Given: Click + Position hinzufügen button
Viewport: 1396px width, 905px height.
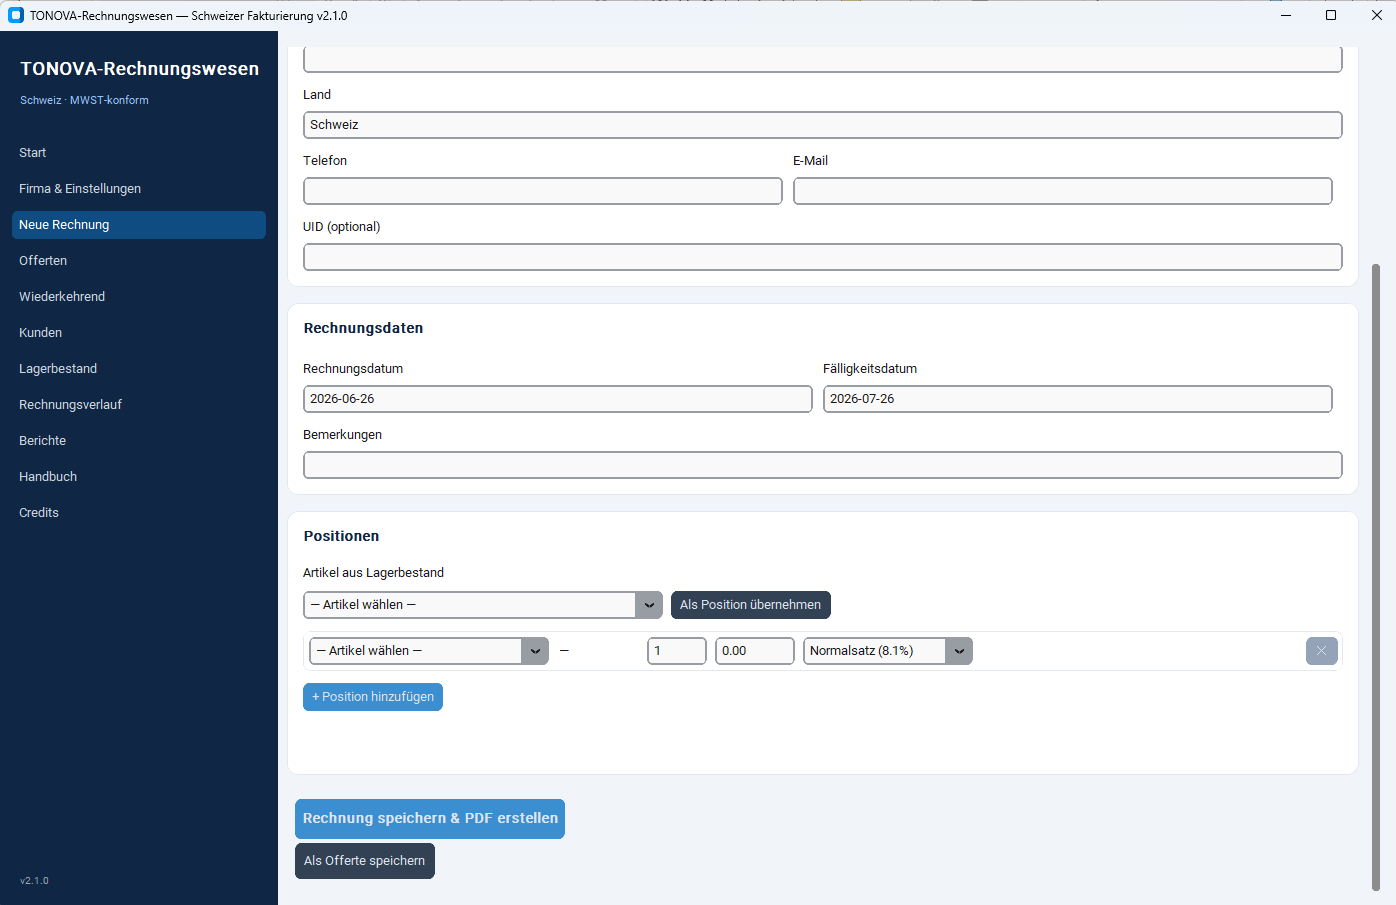Looking at the screenshot, I should 373,697.
